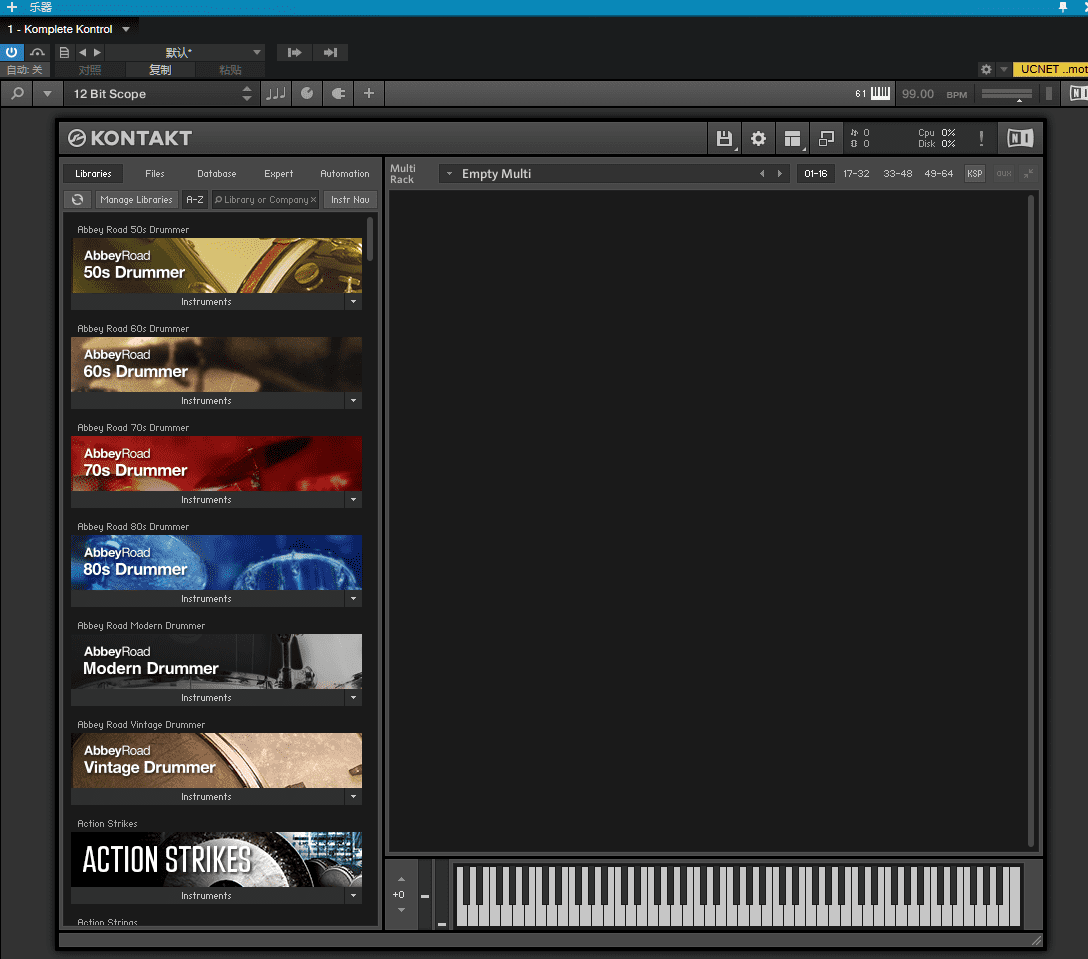Open the preset file page icon
Viewport: 1088px width, 959px height.
64,52
